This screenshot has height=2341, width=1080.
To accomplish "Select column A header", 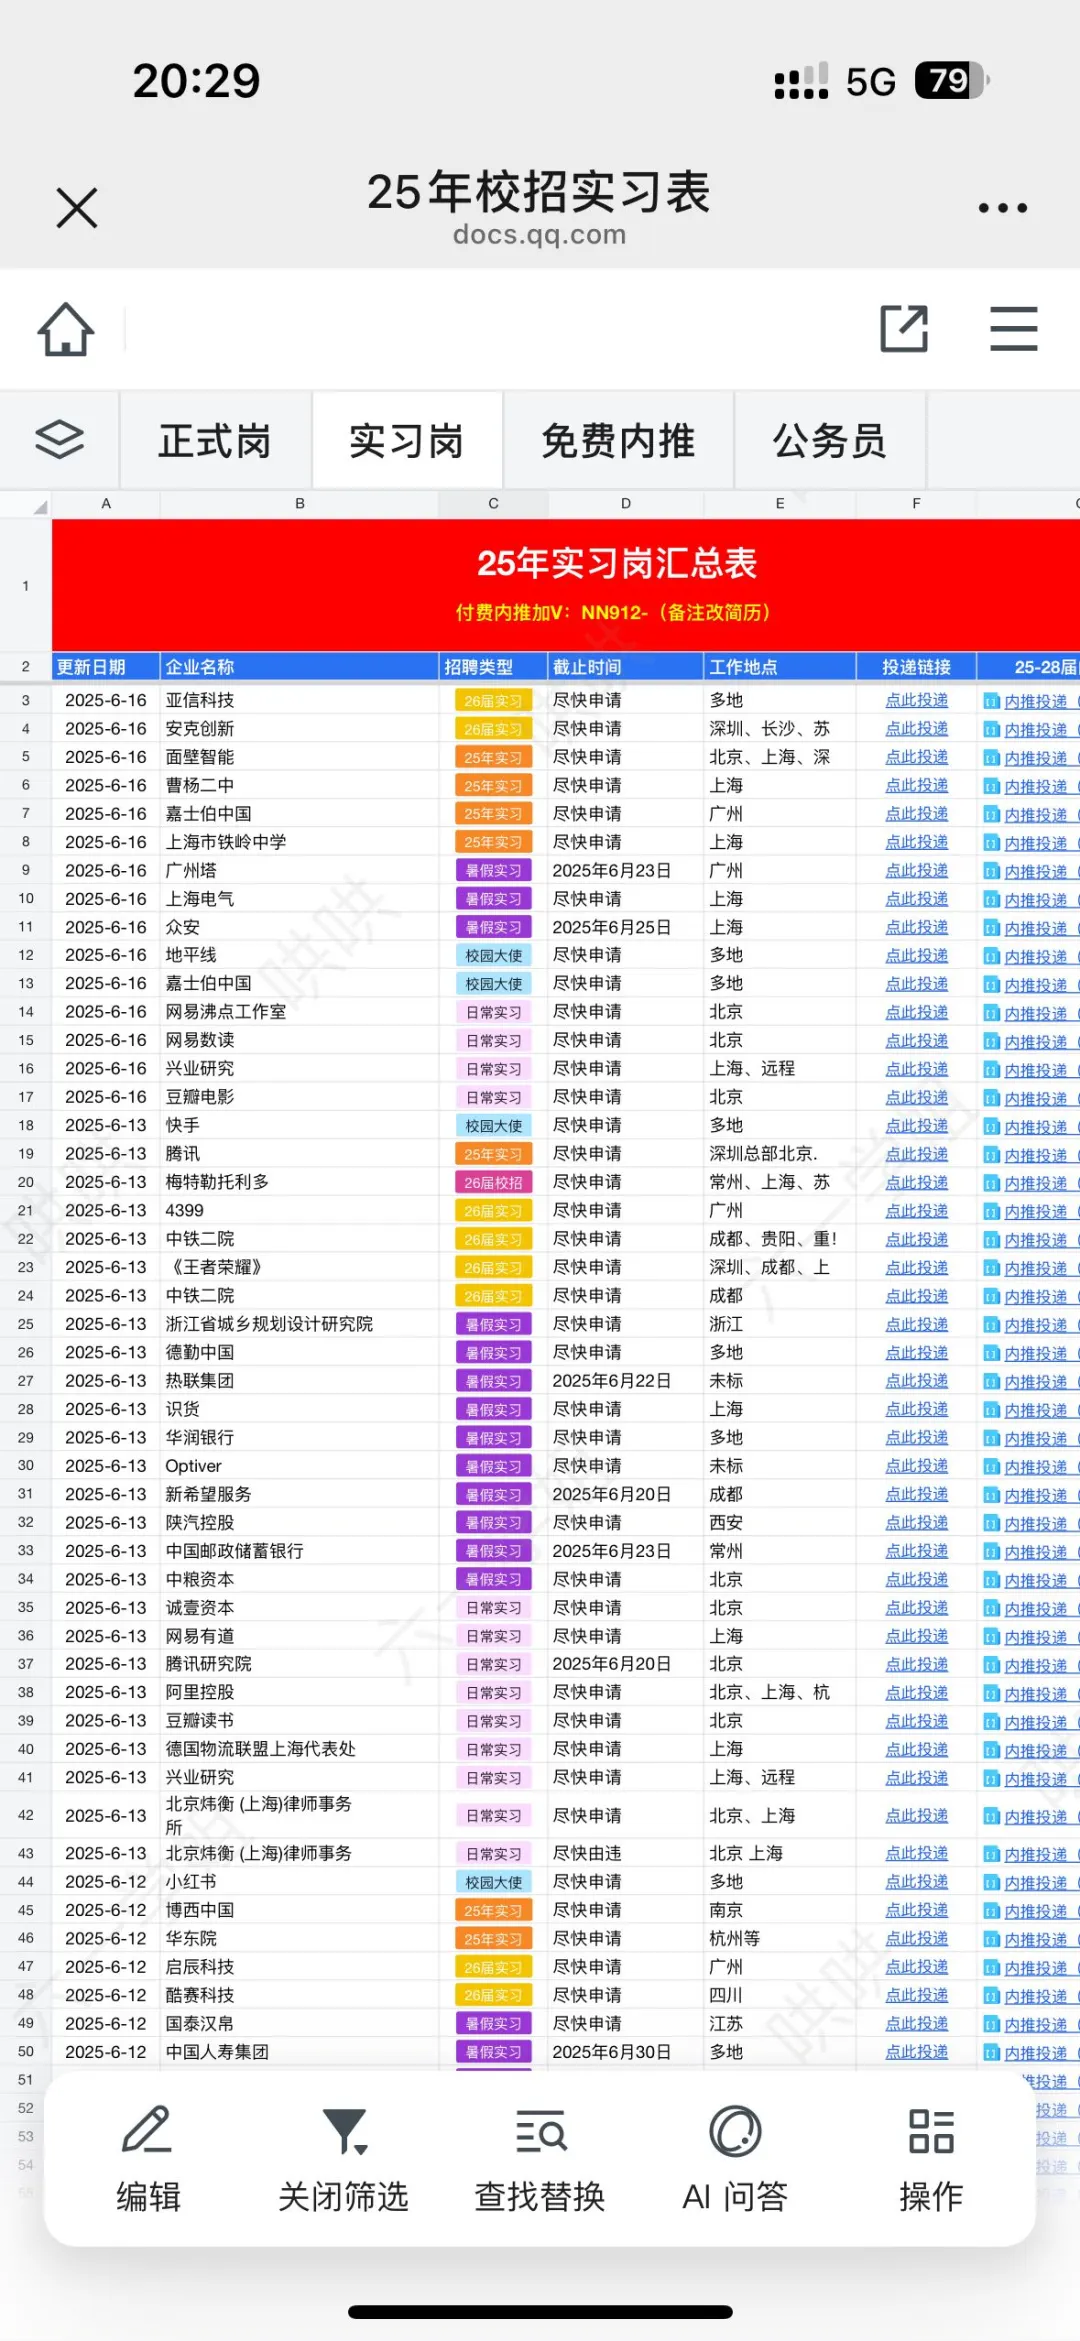I will click(106, 504).
